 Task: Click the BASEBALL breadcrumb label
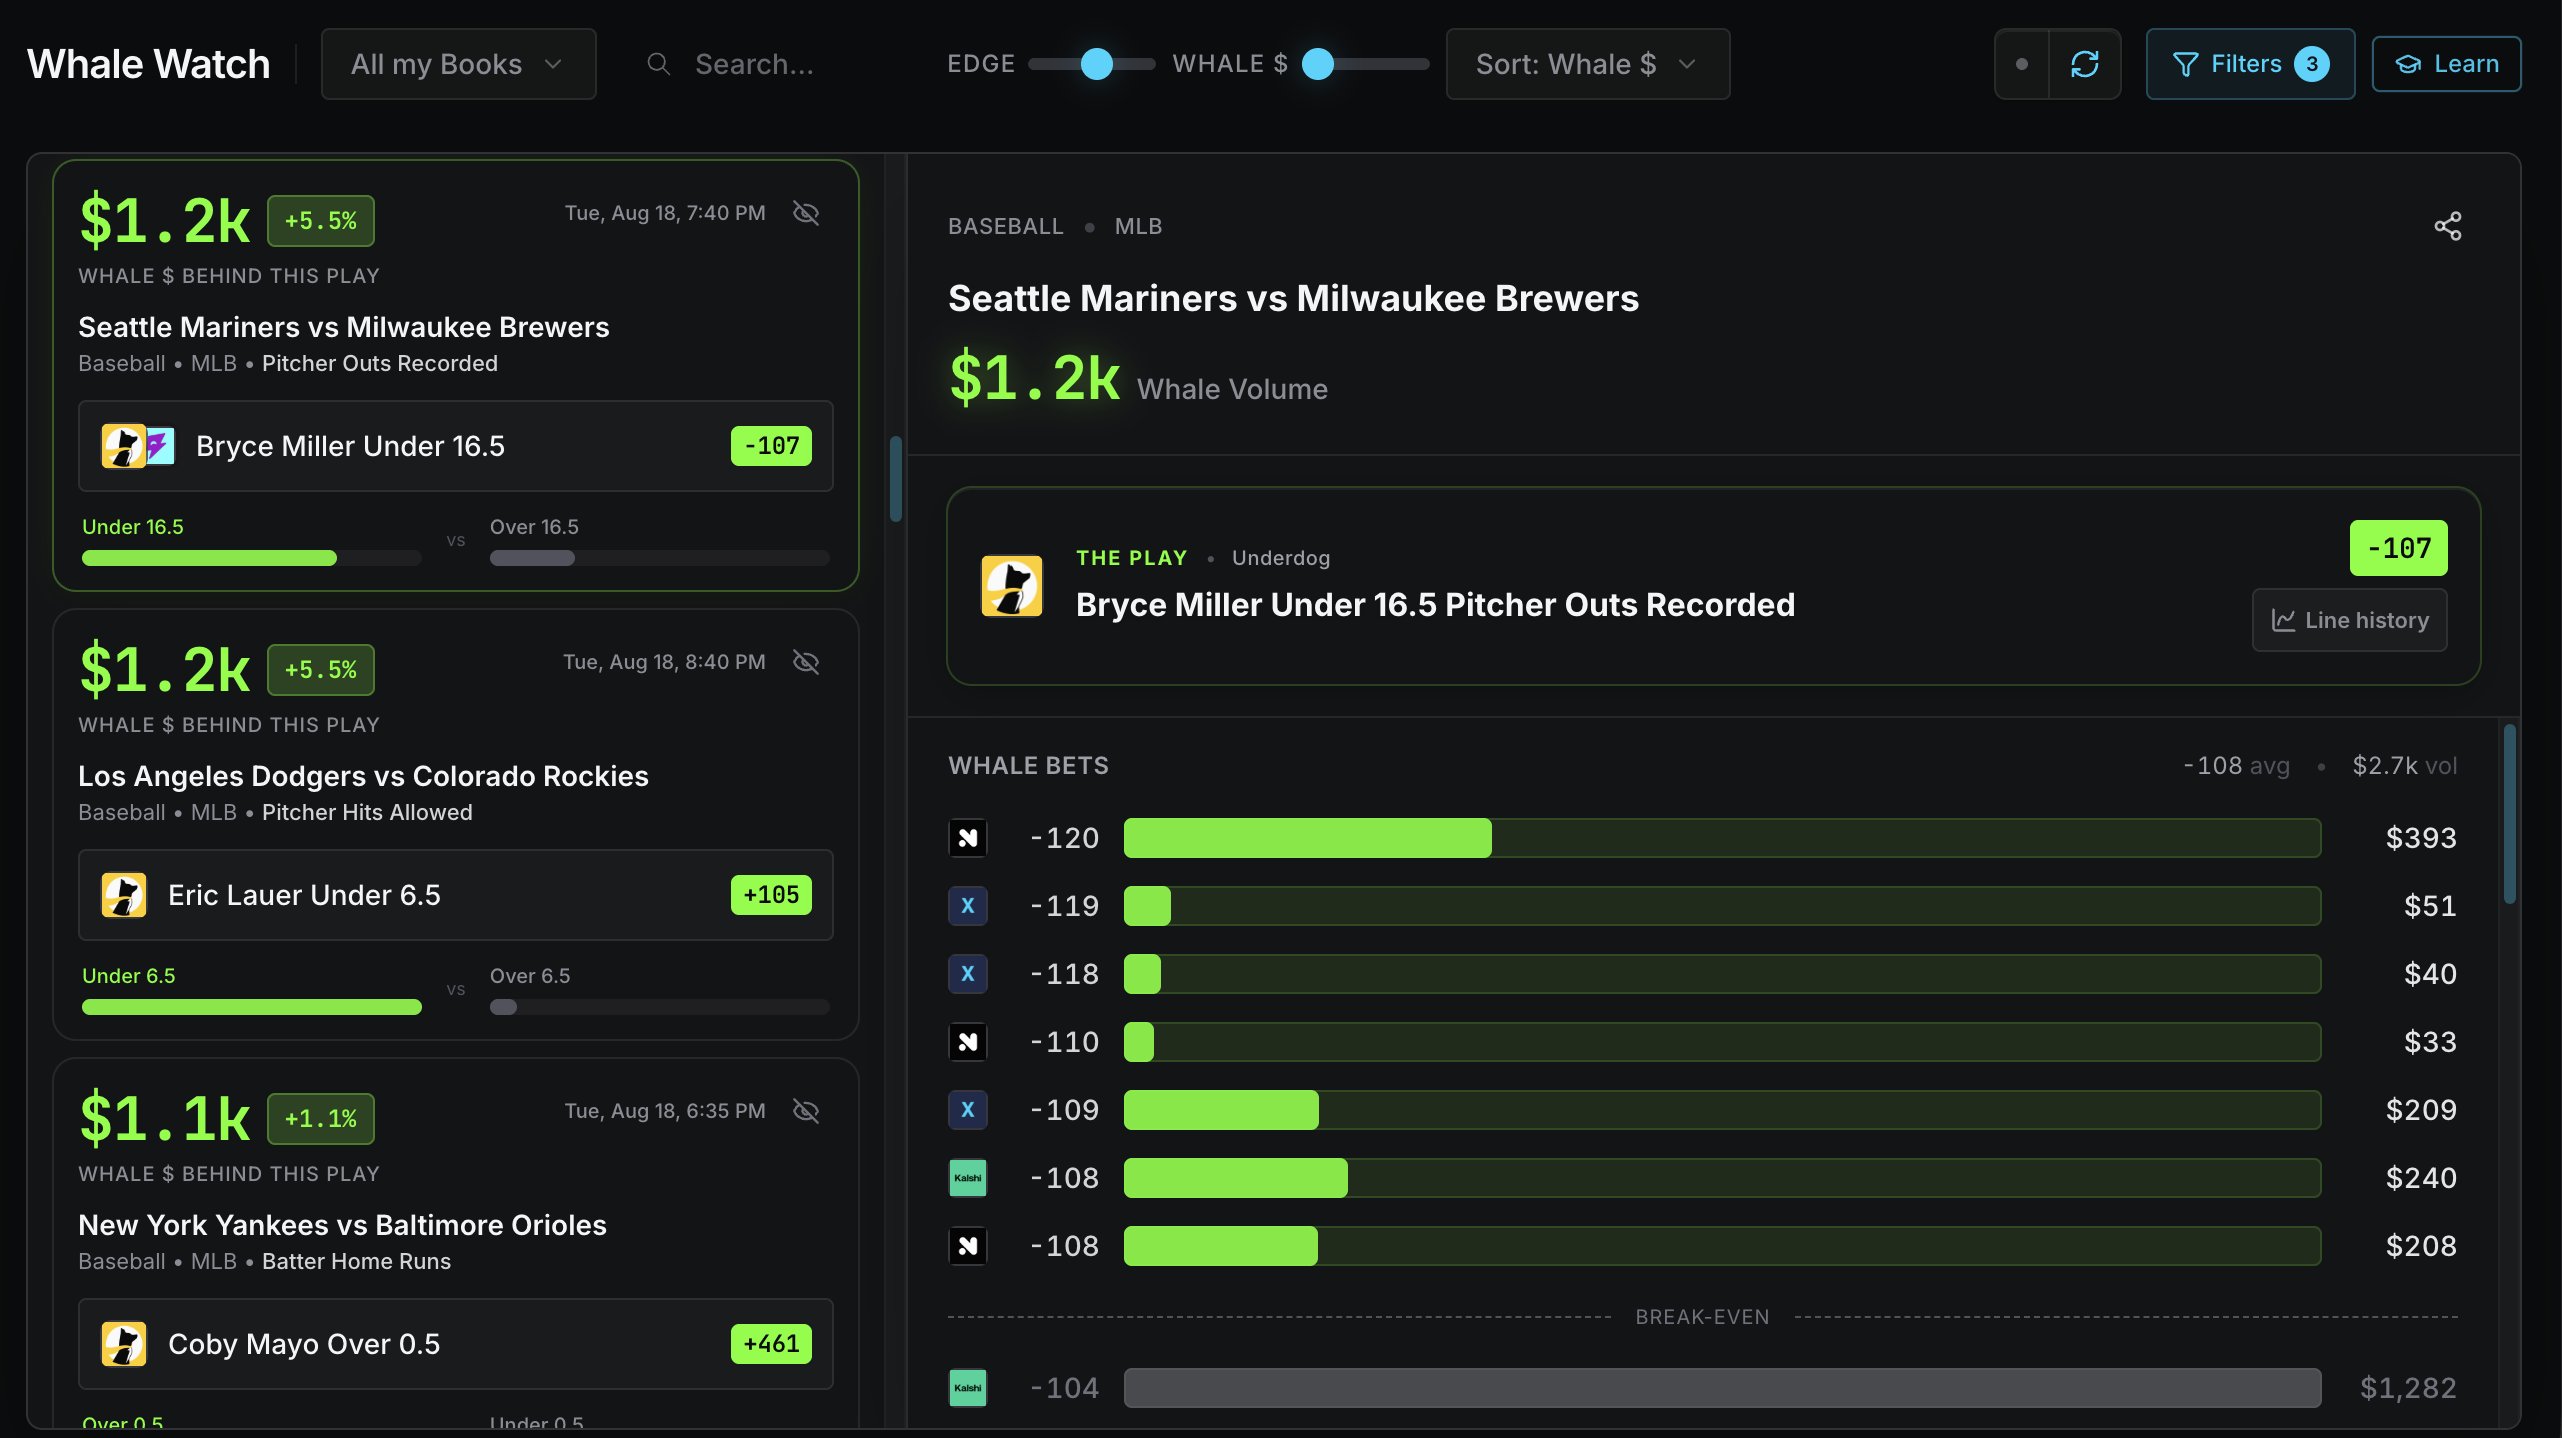[1006, 226]
